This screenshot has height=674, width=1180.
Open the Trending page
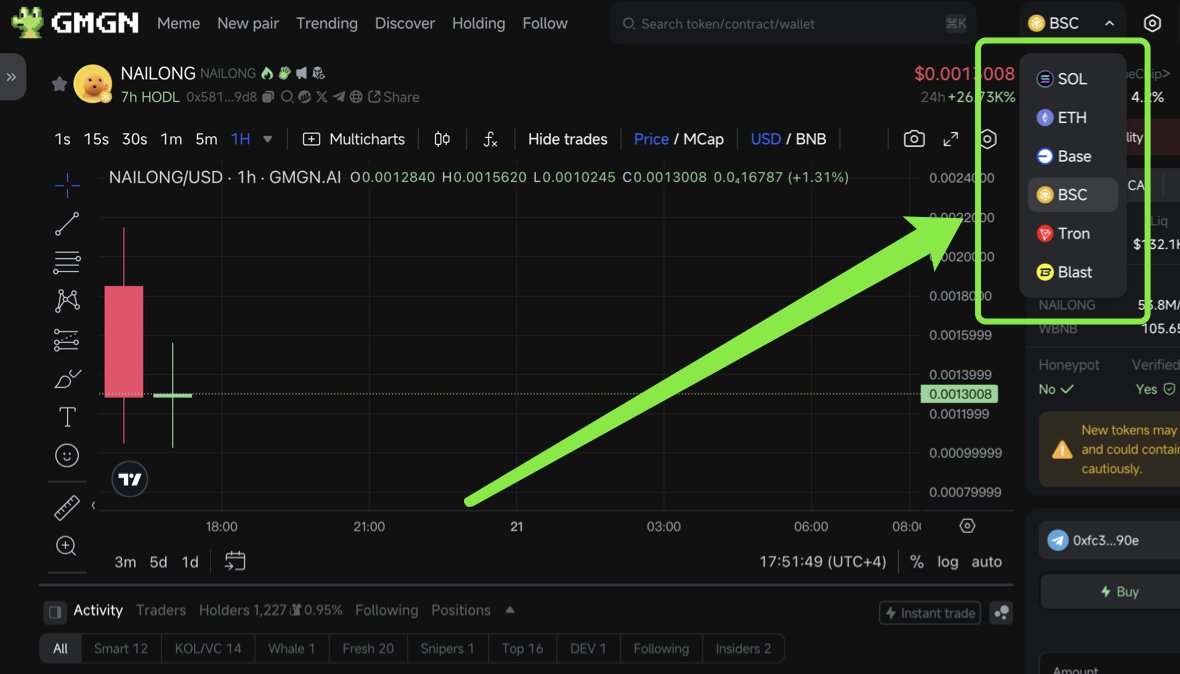tap(327, 23)
